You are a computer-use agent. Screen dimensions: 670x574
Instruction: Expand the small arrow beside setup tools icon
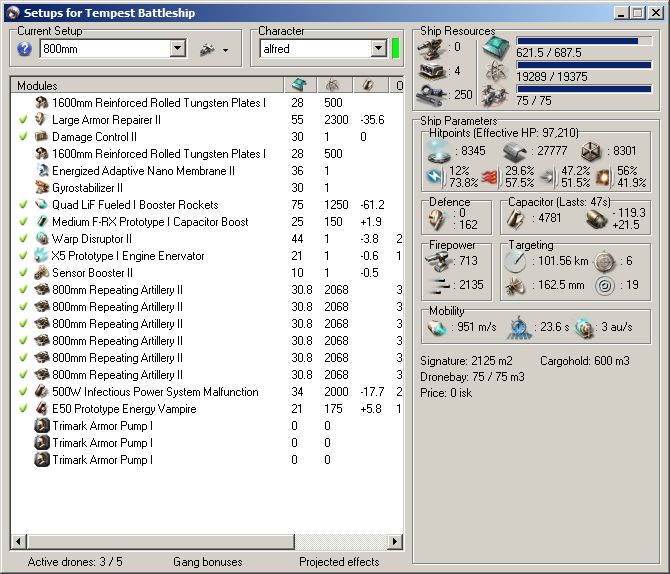(225, 50)
